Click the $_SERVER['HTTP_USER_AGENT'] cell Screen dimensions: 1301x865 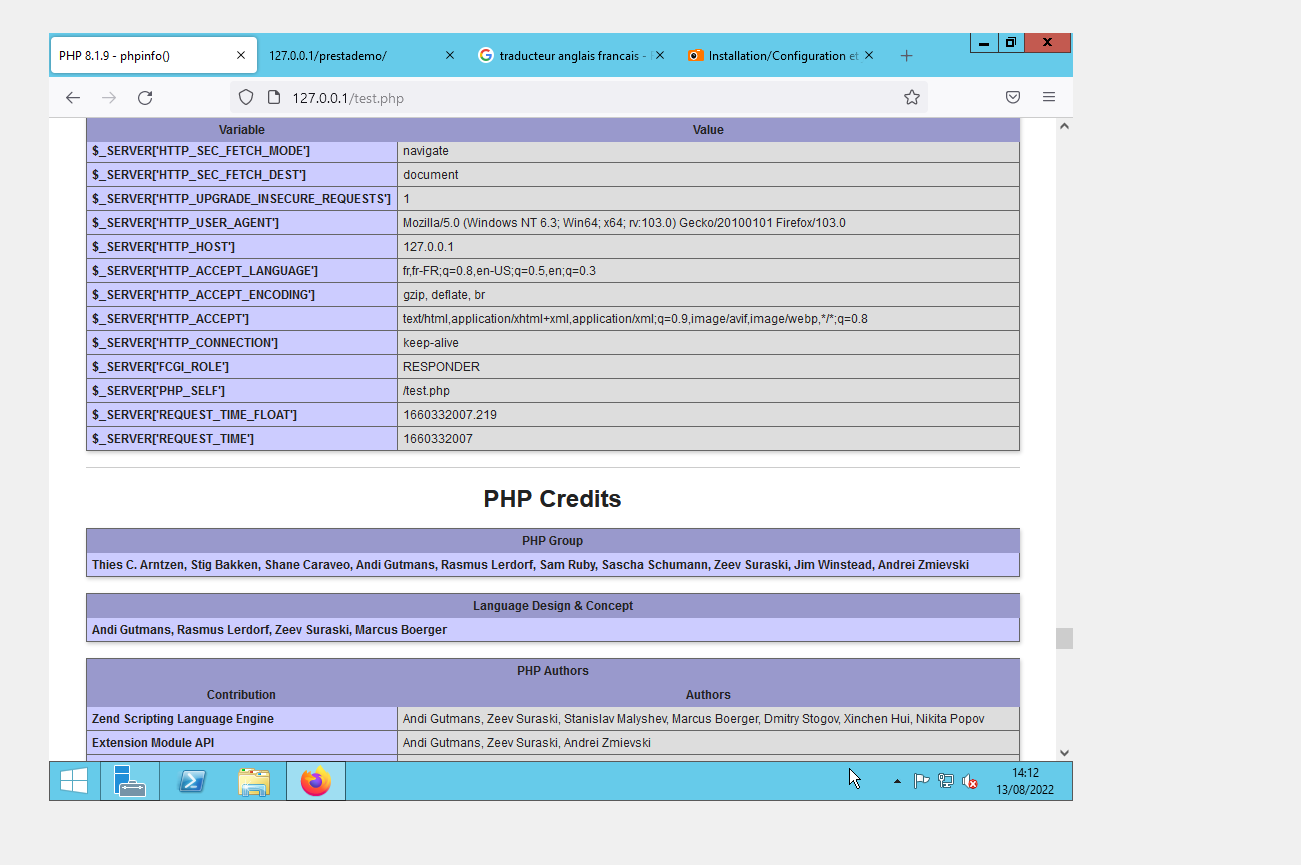[242, 223]
